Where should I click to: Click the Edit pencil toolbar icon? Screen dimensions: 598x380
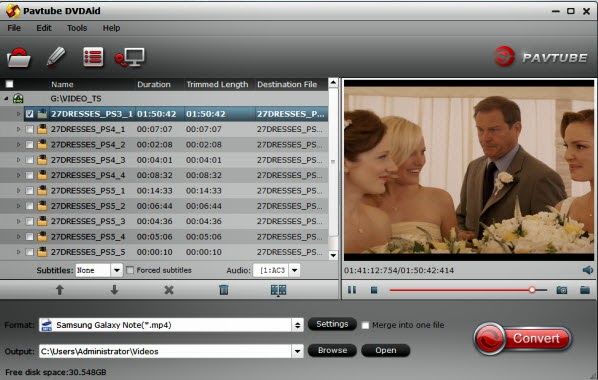pos(56,57)
